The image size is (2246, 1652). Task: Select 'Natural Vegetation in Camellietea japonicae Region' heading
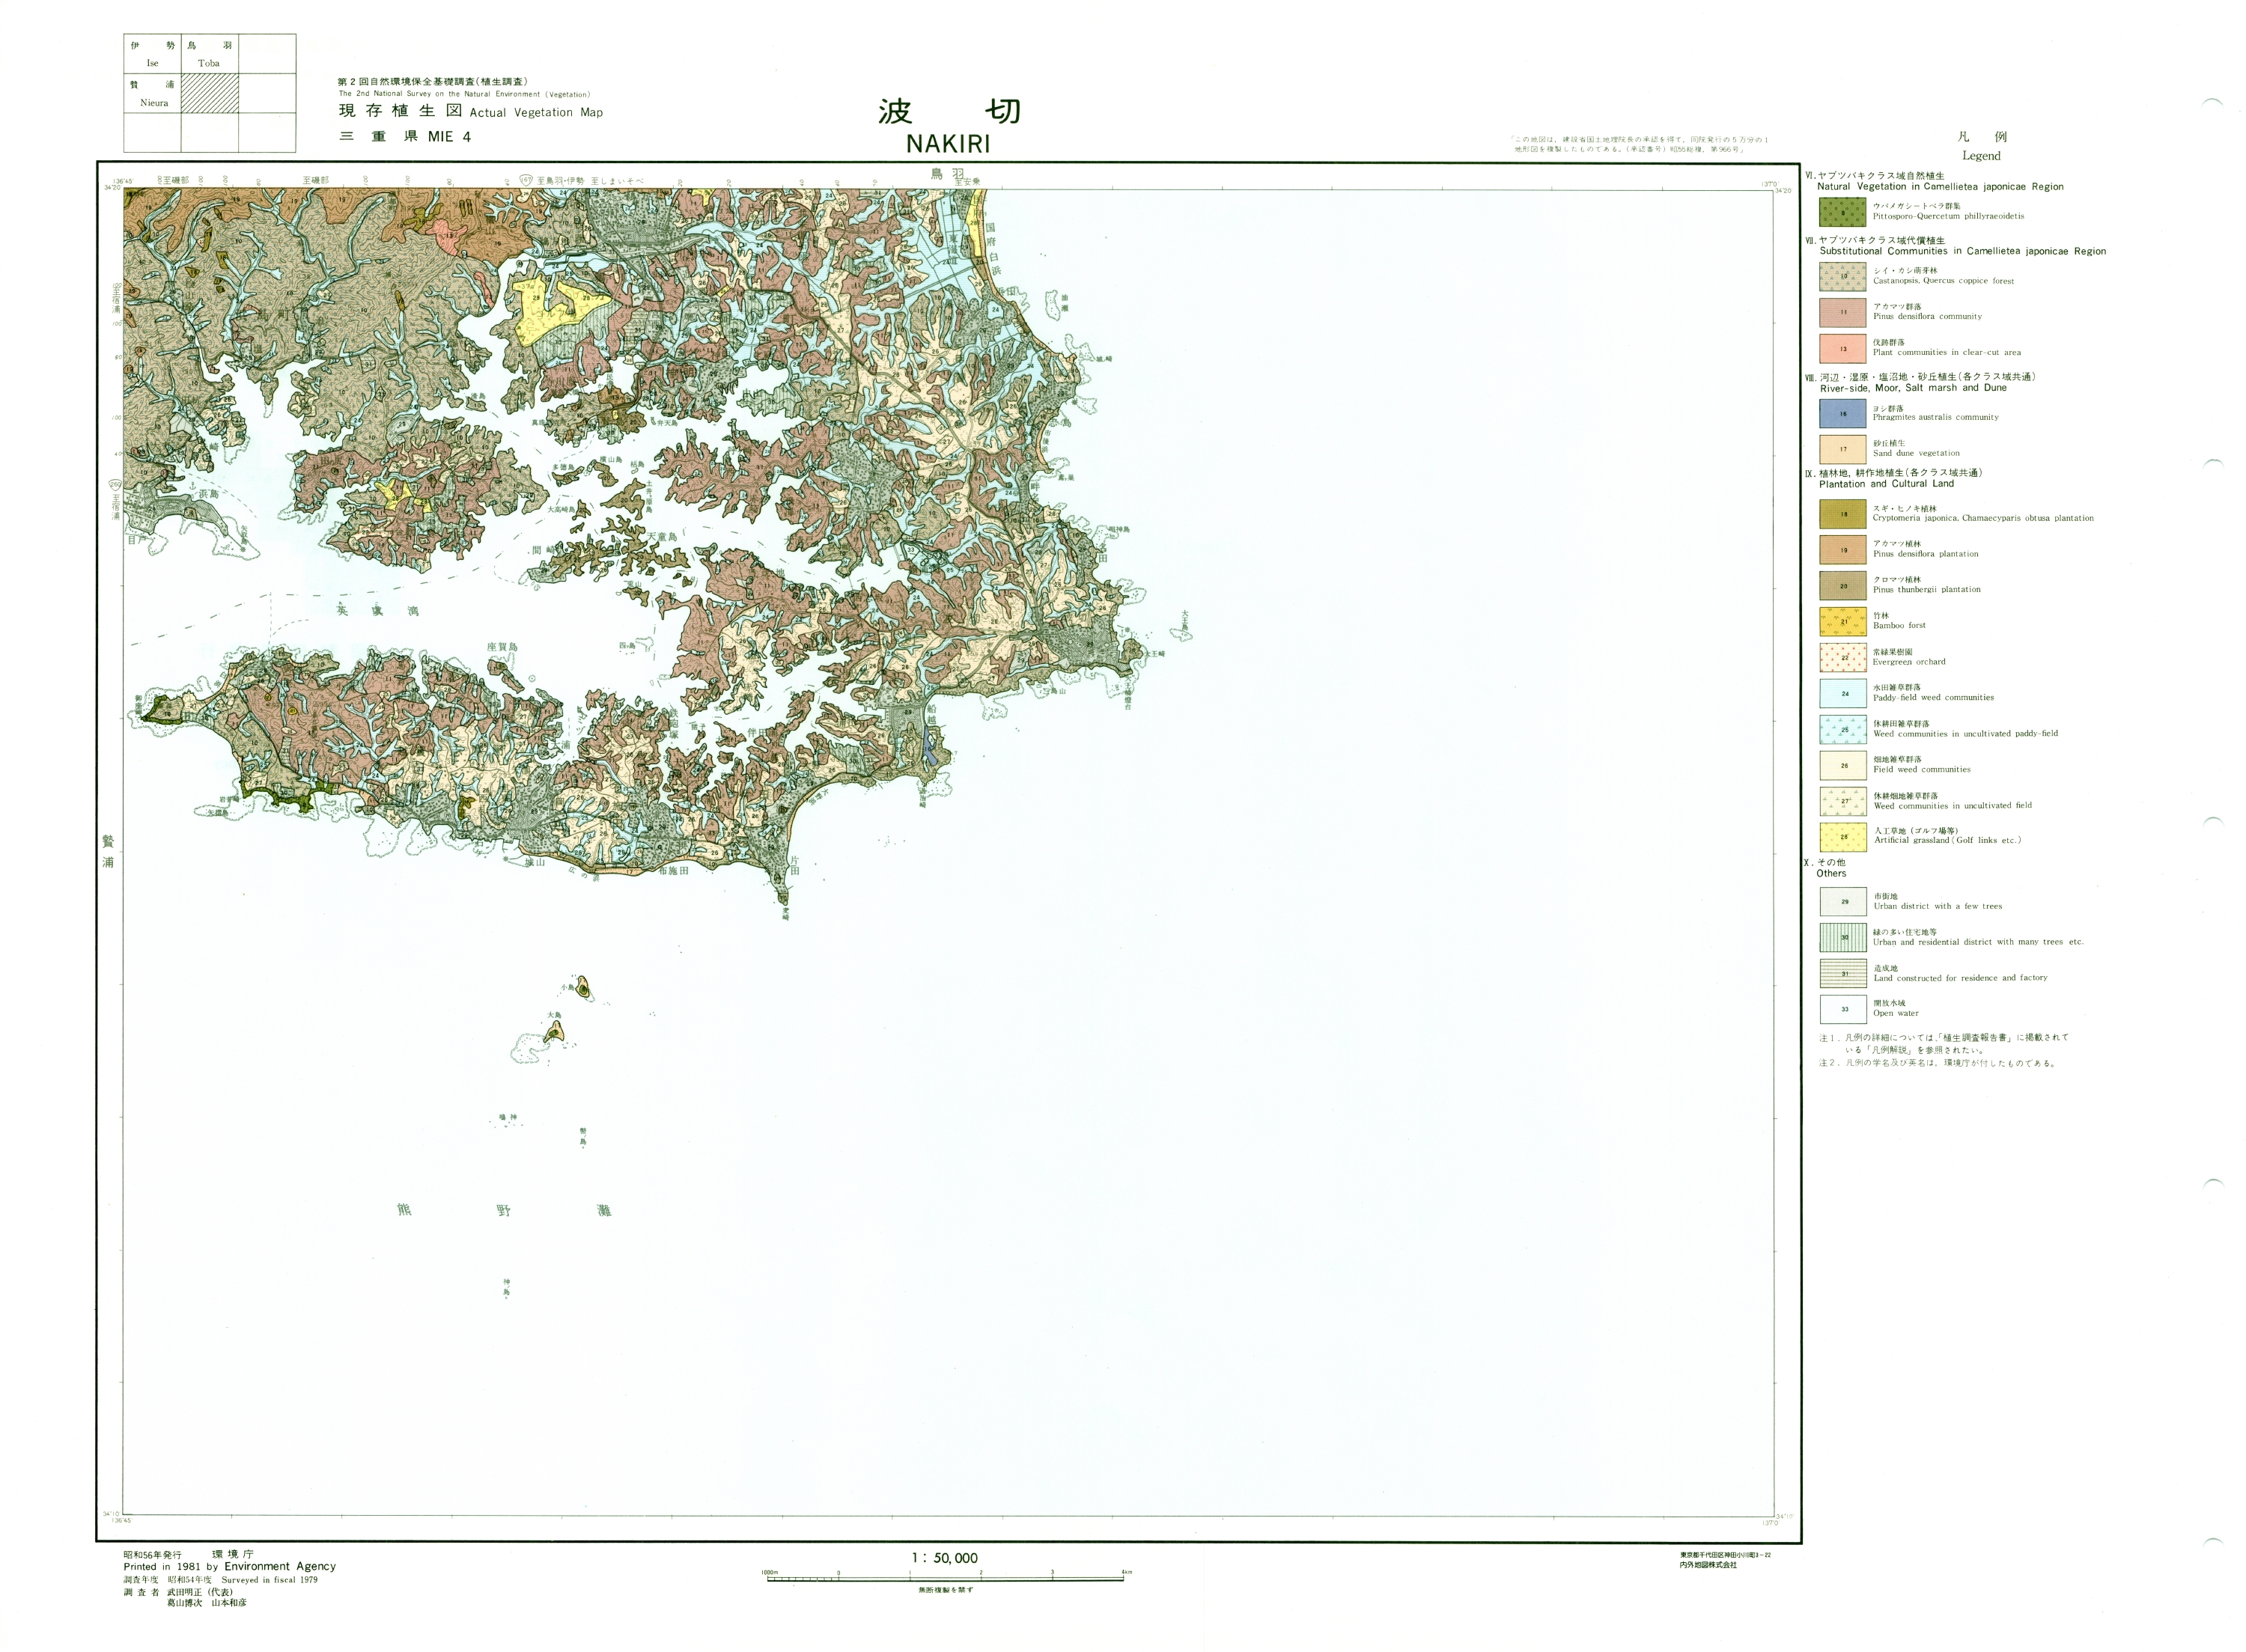pos(1940,187)
